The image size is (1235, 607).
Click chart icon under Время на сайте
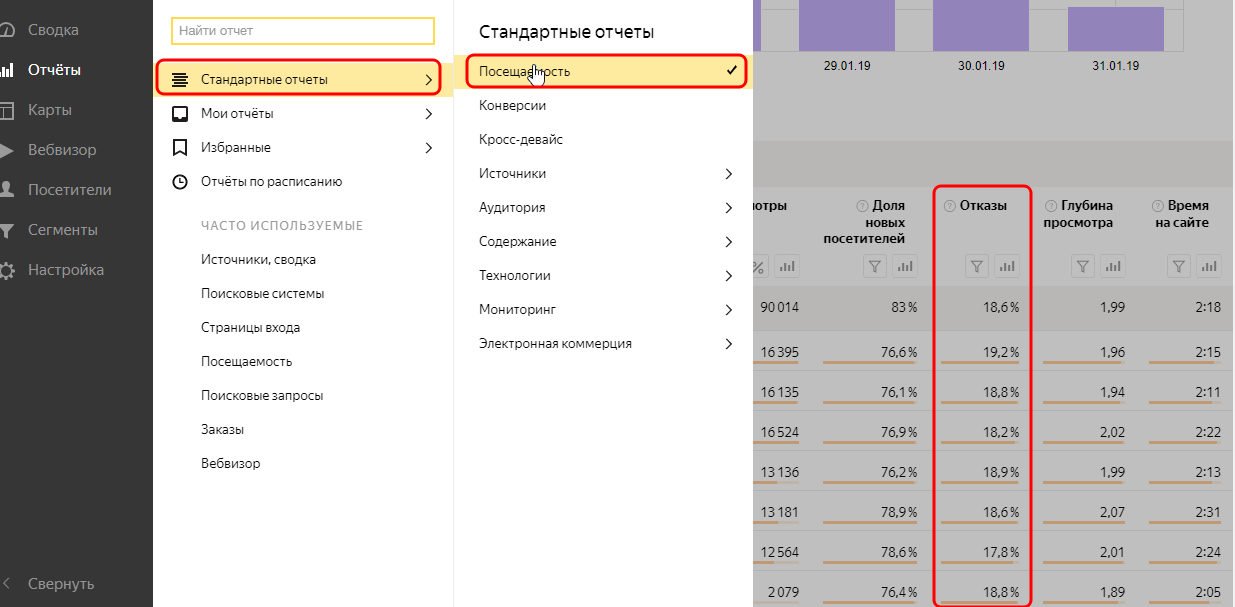tap(1209, 266)
